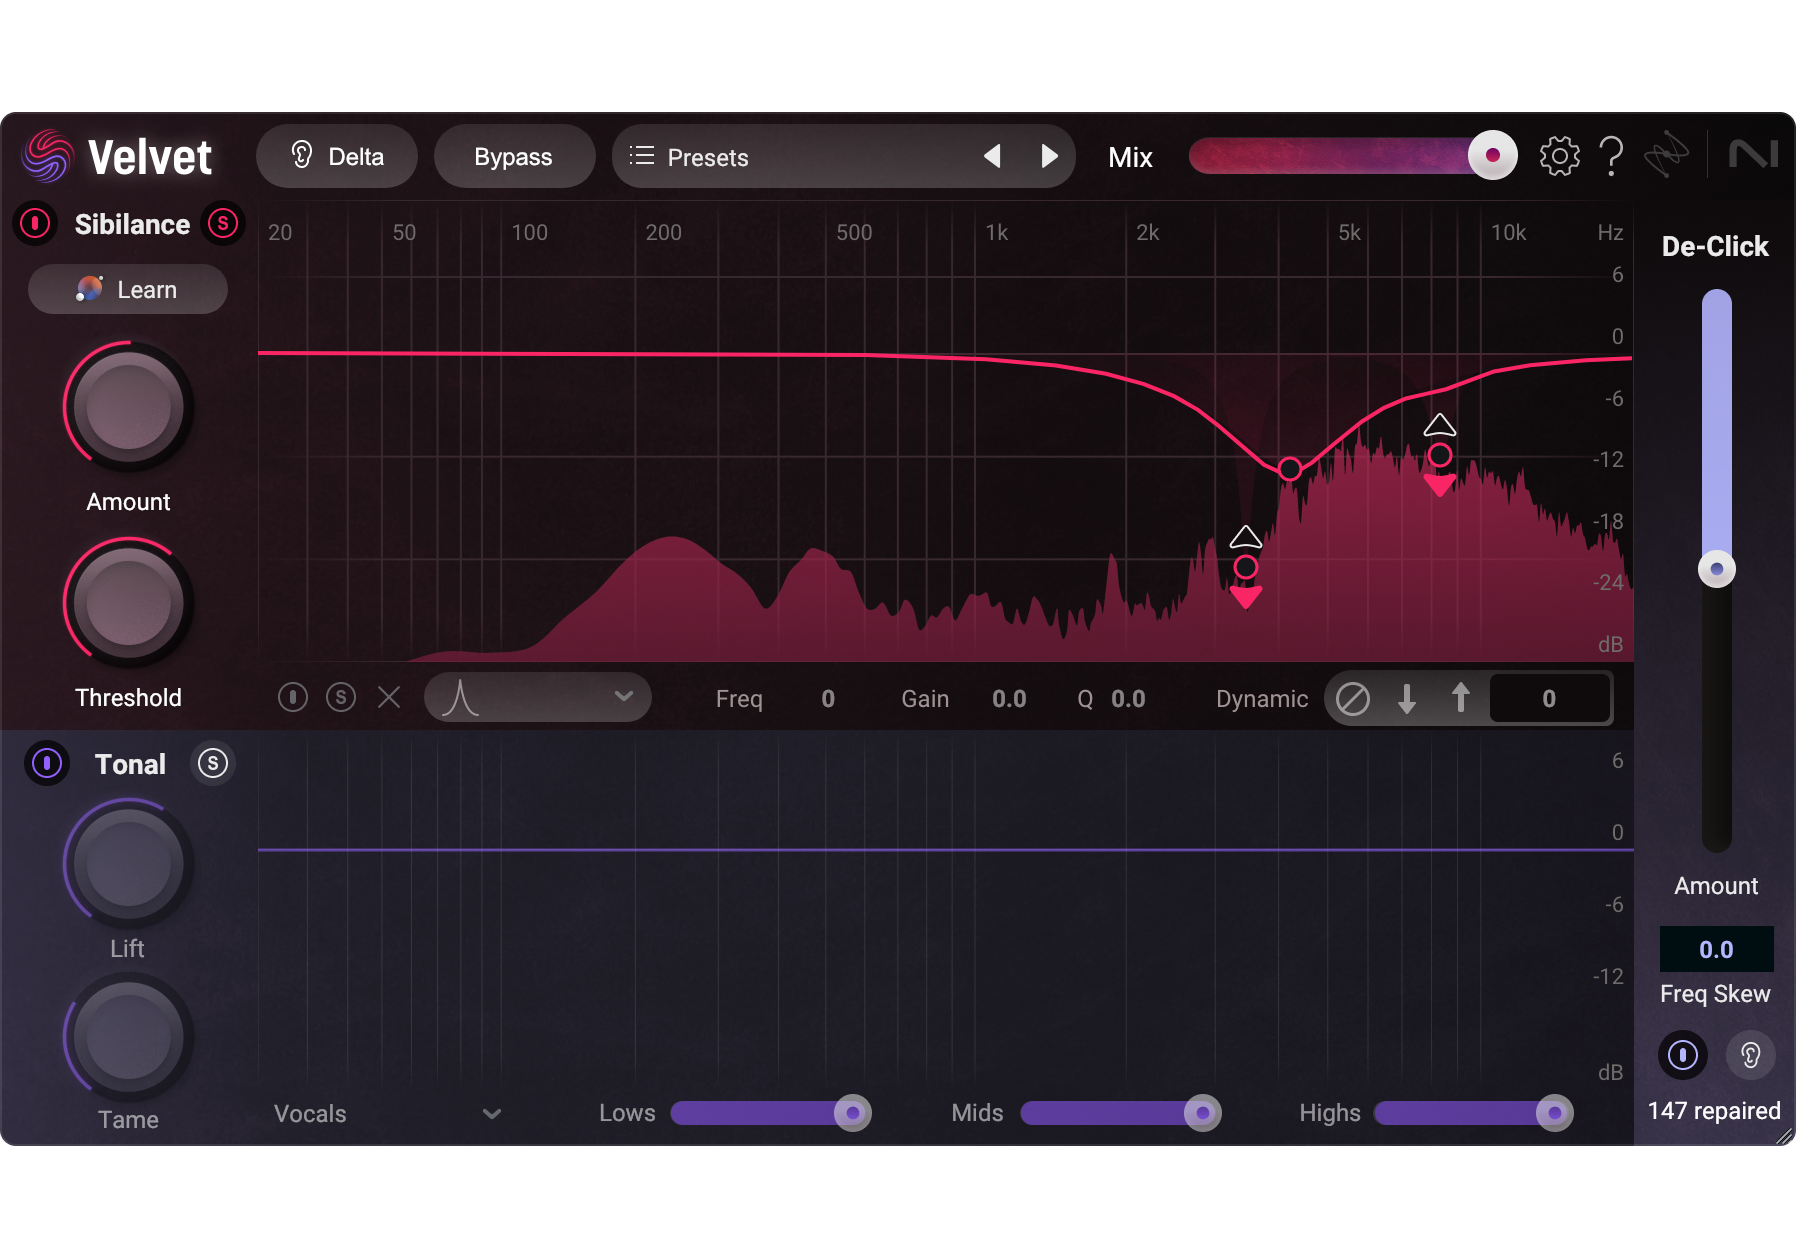Click the Velvet swirl logo icon
The height and width of the screenshot is (1258, 1796).
click(x=47, y=156)
